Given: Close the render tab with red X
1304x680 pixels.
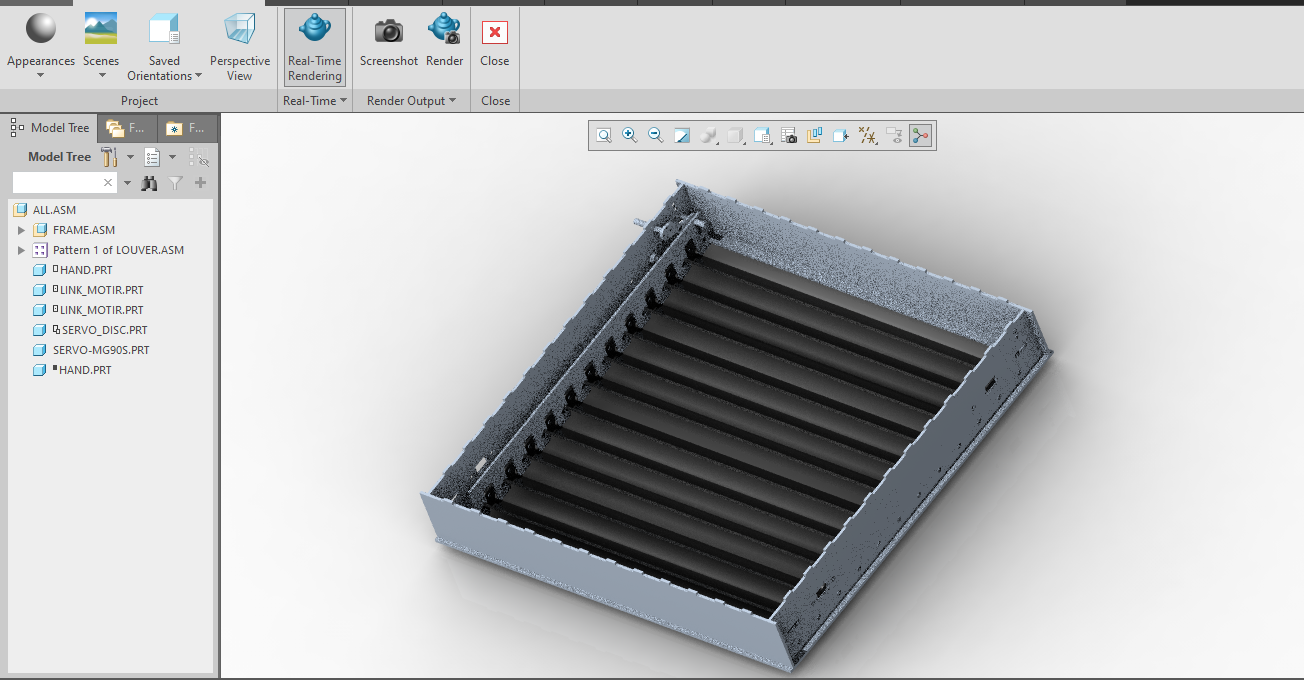Looking at the screenshot, I should tap(494, 32).
